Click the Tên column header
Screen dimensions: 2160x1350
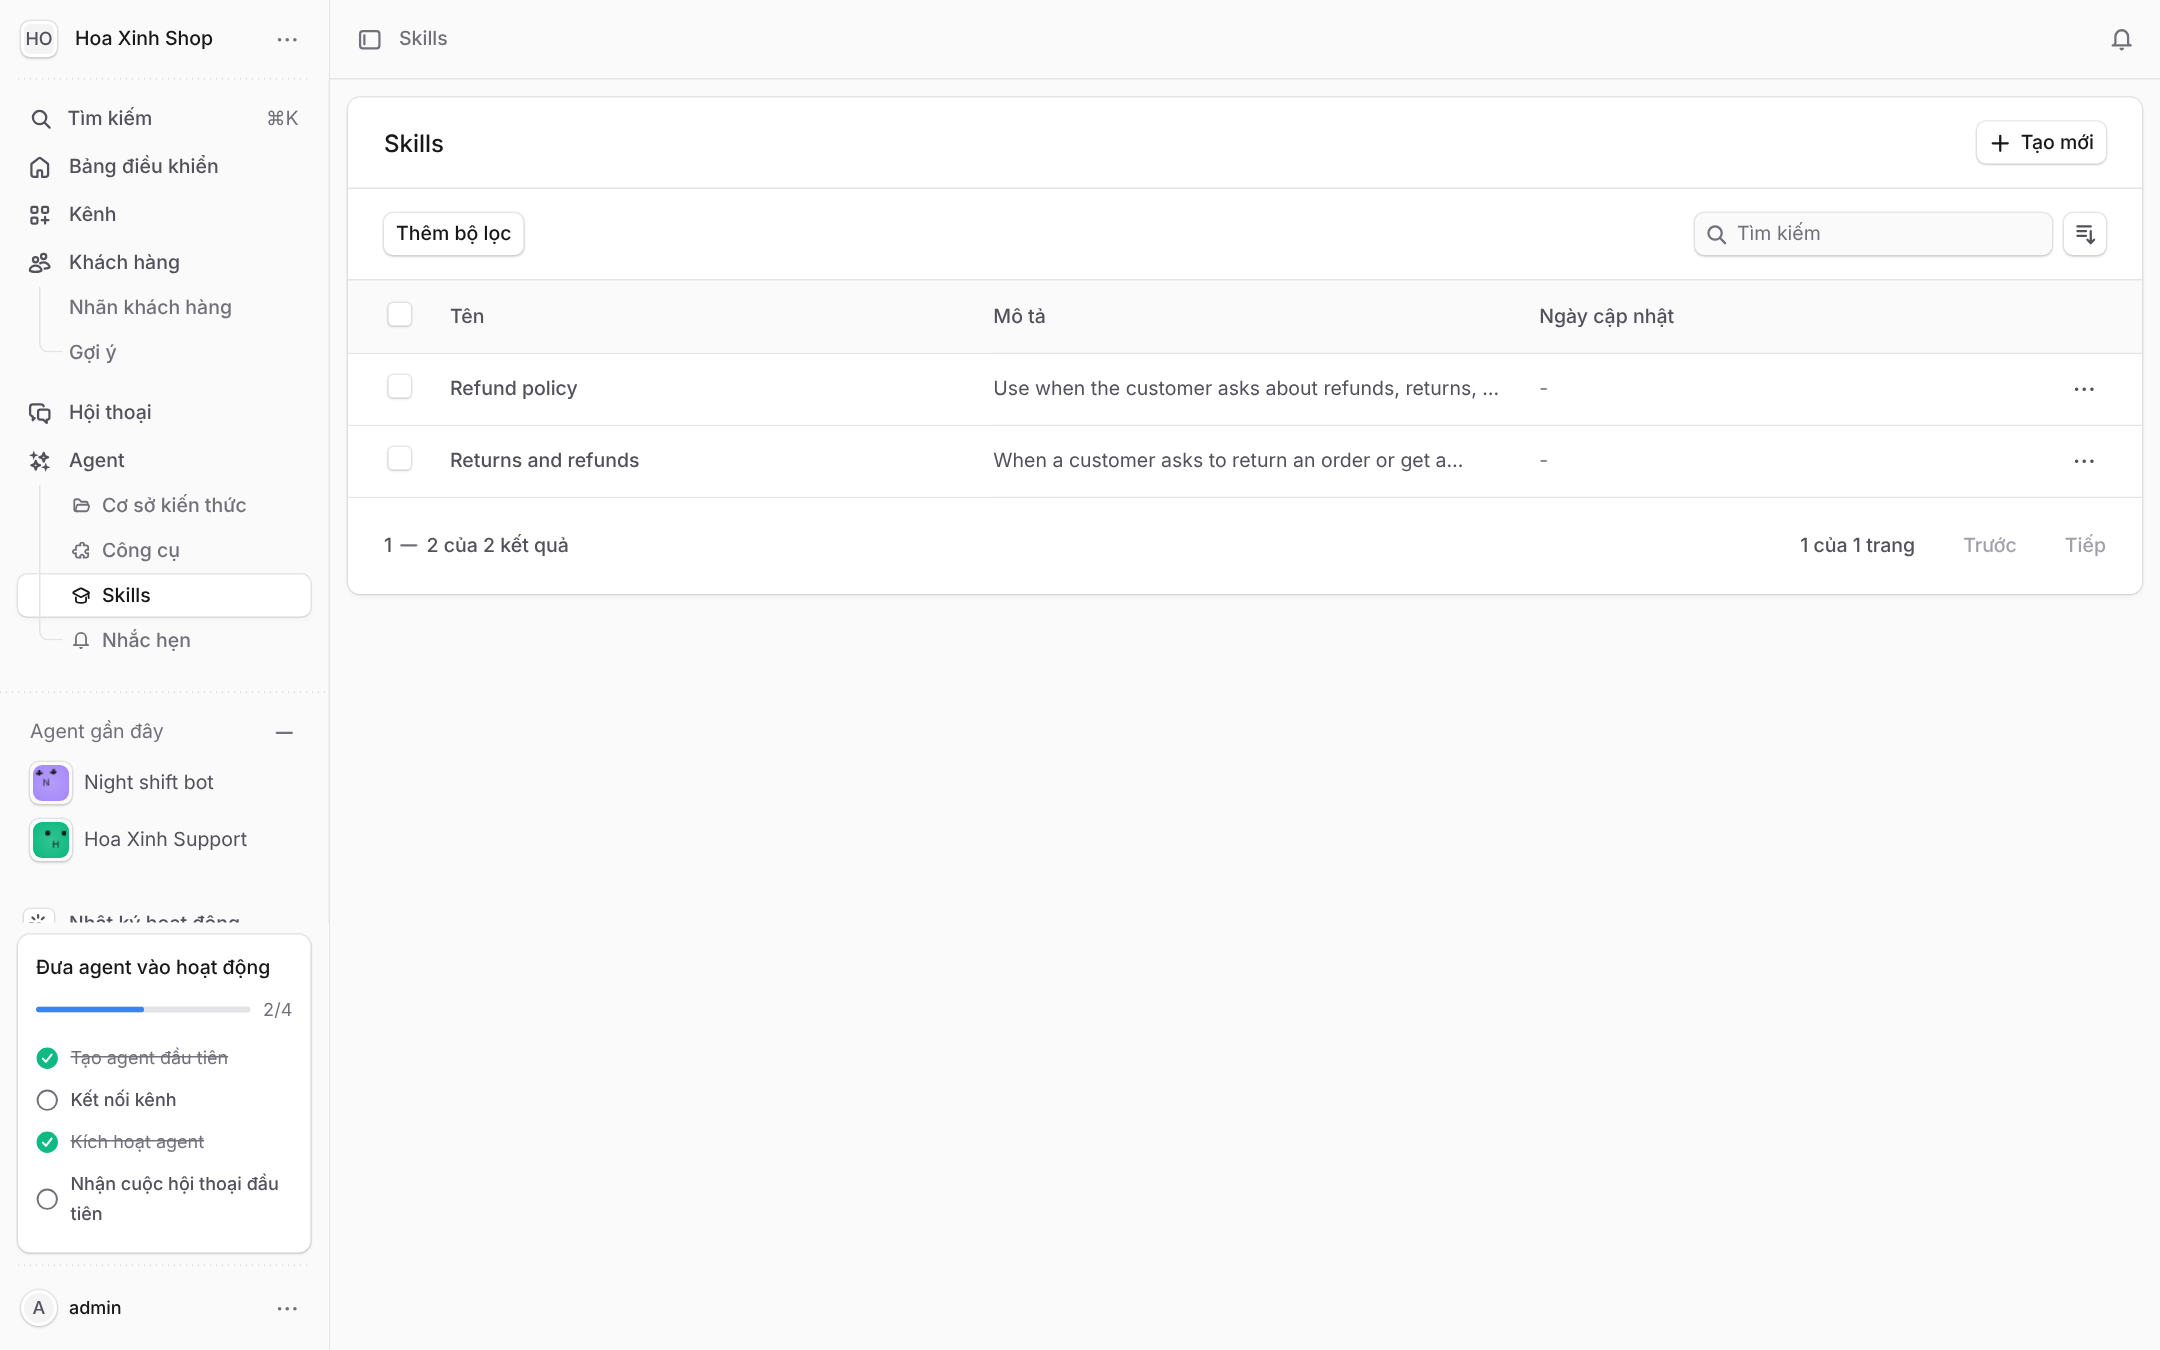click(x=467, y=317)
